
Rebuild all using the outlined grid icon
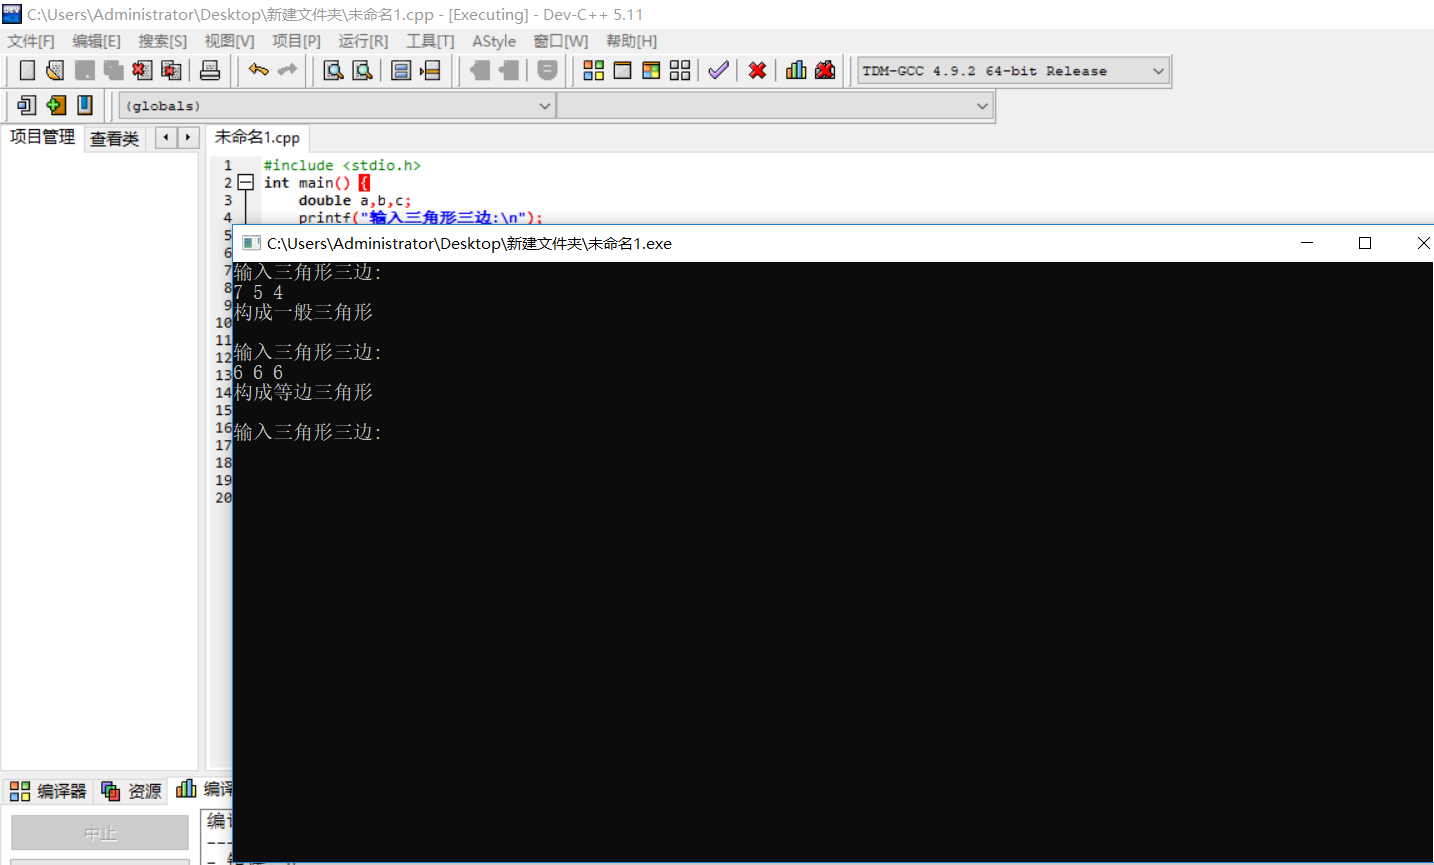(680, 70)
